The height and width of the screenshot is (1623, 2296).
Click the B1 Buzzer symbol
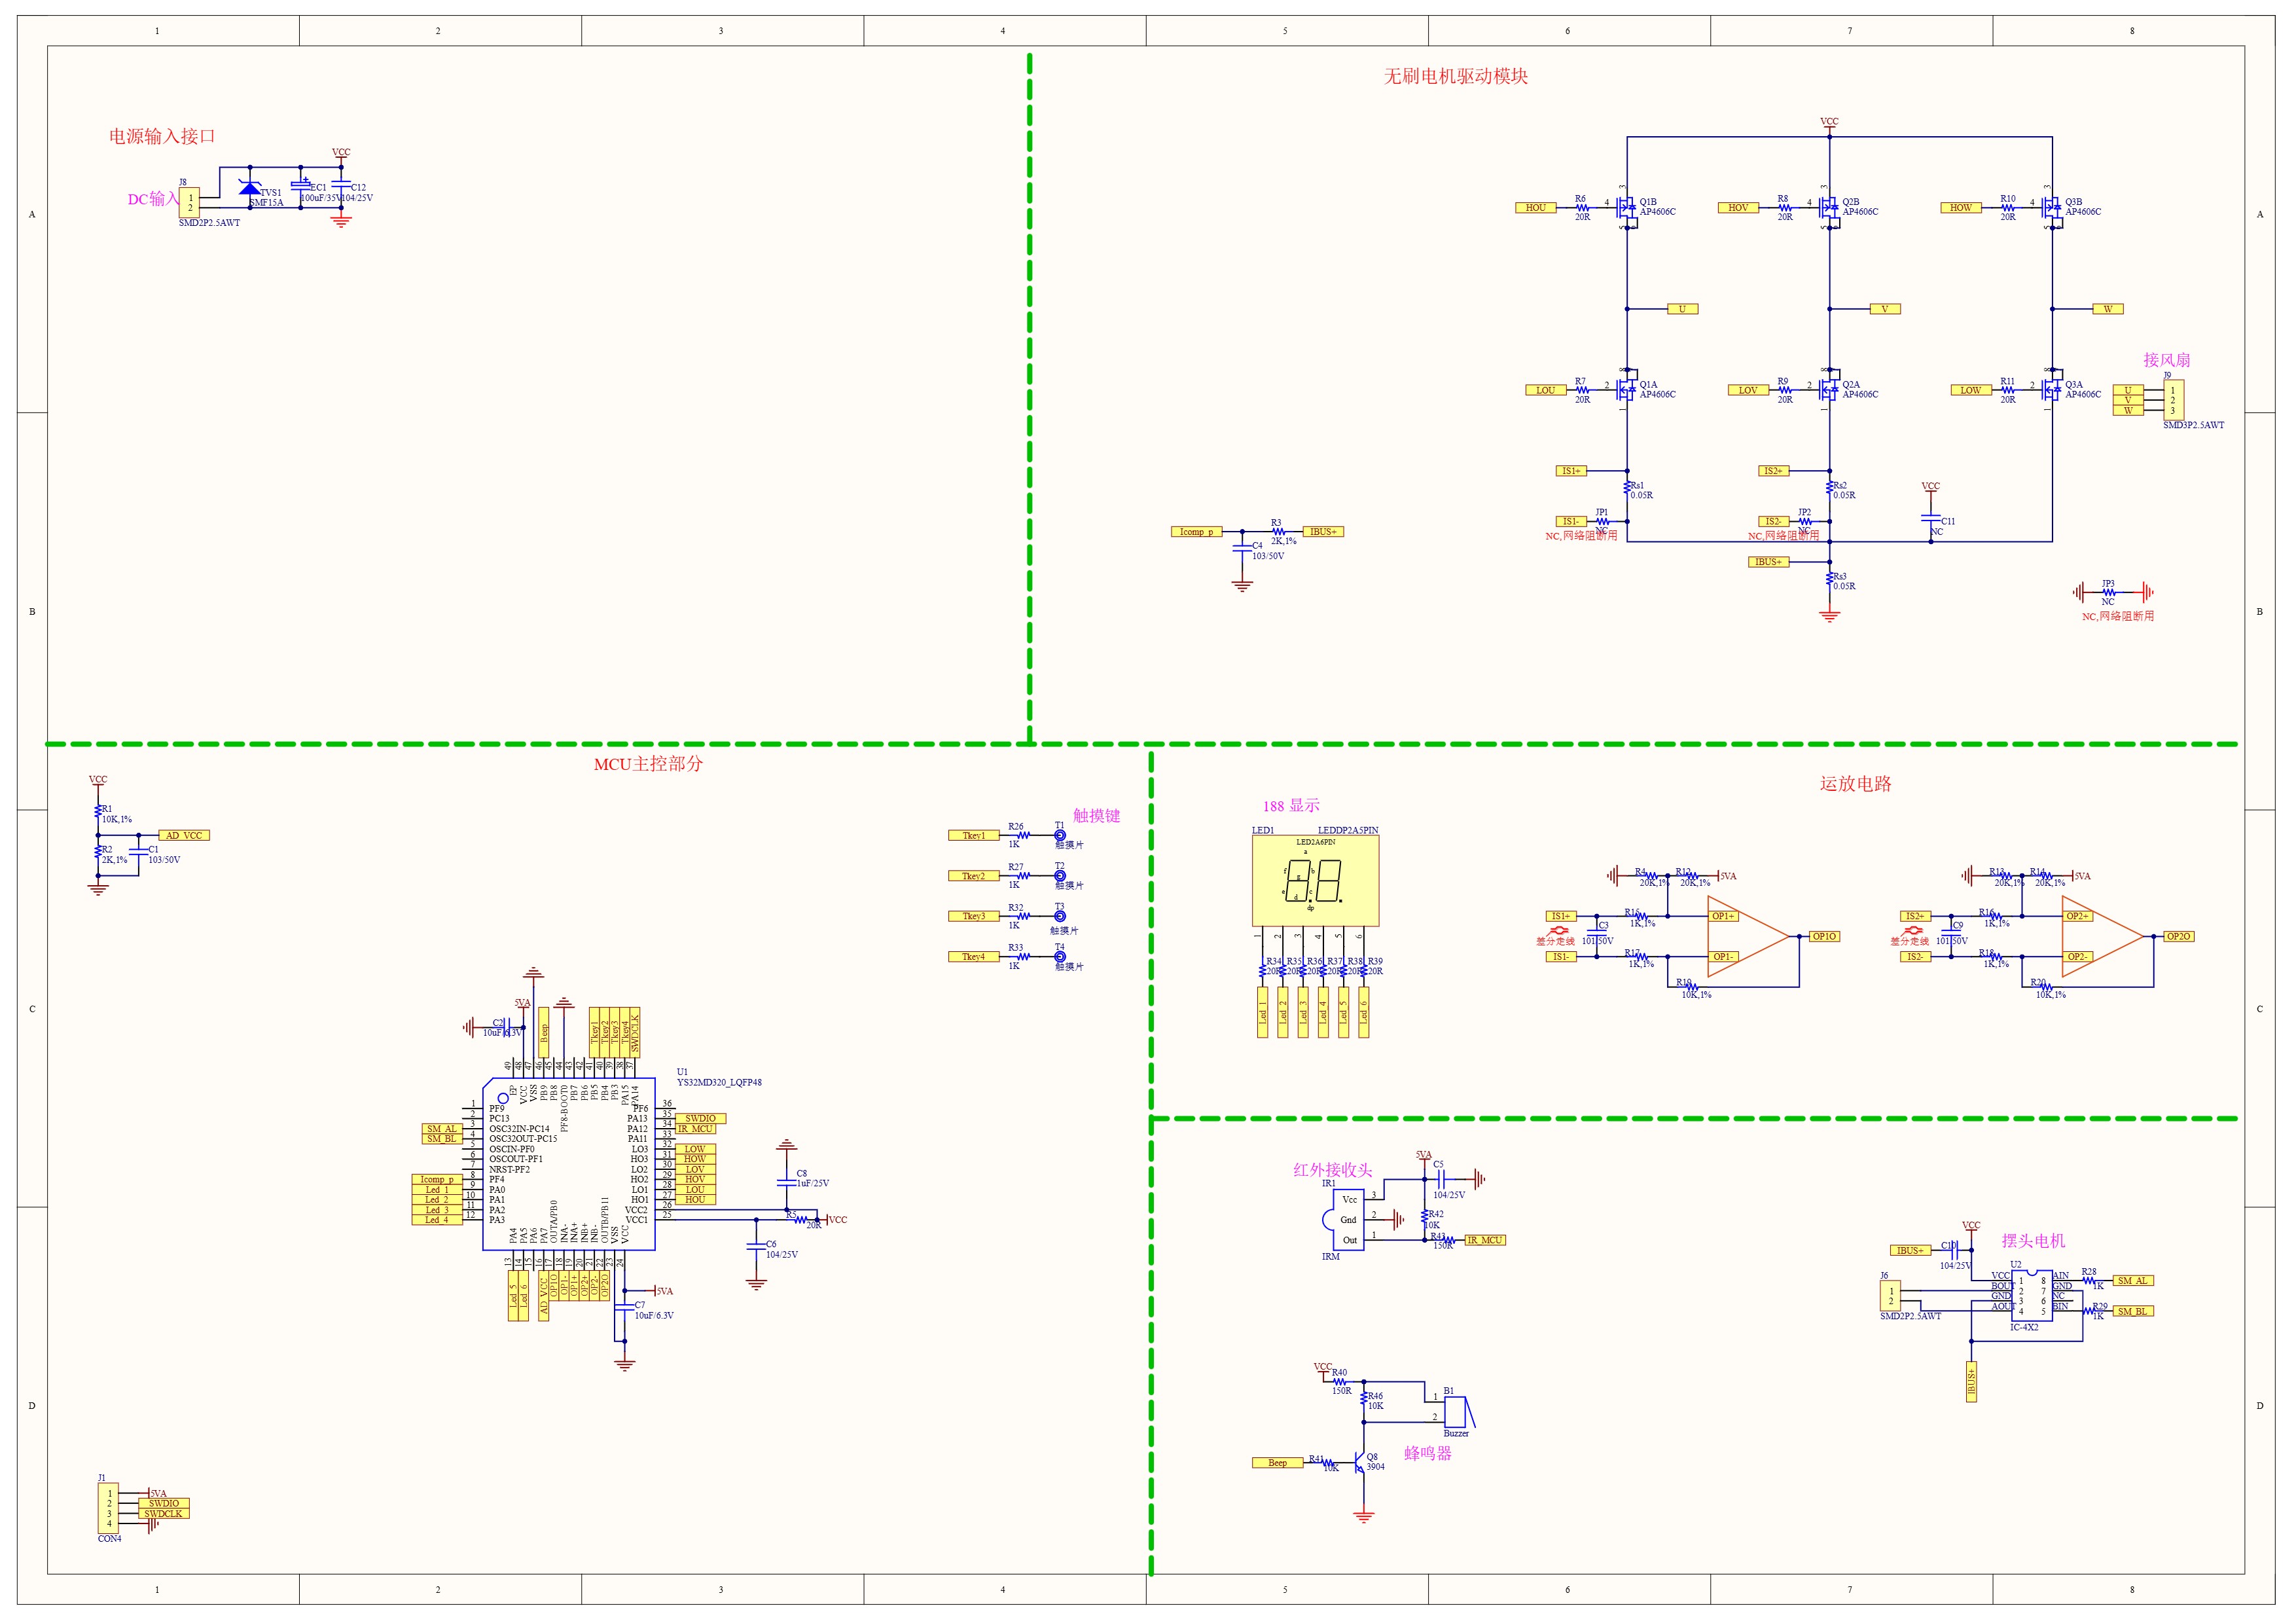[x=1459, y=1411]
